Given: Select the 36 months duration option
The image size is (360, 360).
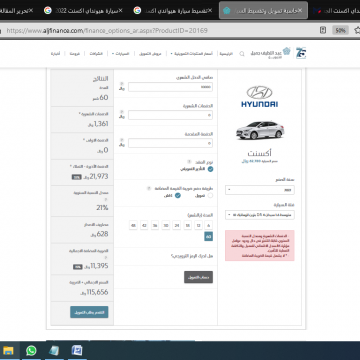Looking at the screenshot, I should pos(155,225).
